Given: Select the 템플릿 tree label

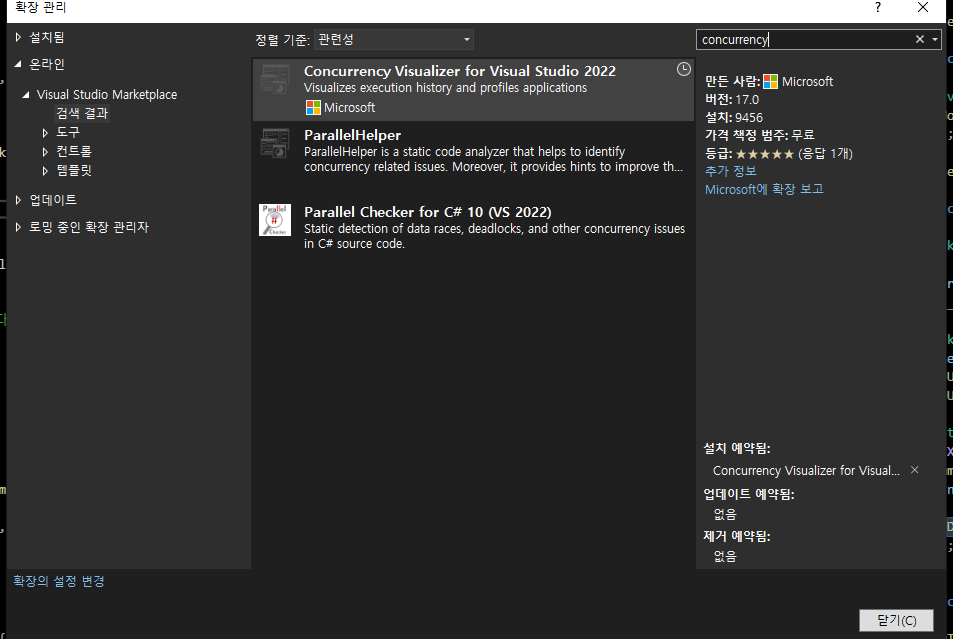Looking at the screenshot, I should tap(74, 170).
